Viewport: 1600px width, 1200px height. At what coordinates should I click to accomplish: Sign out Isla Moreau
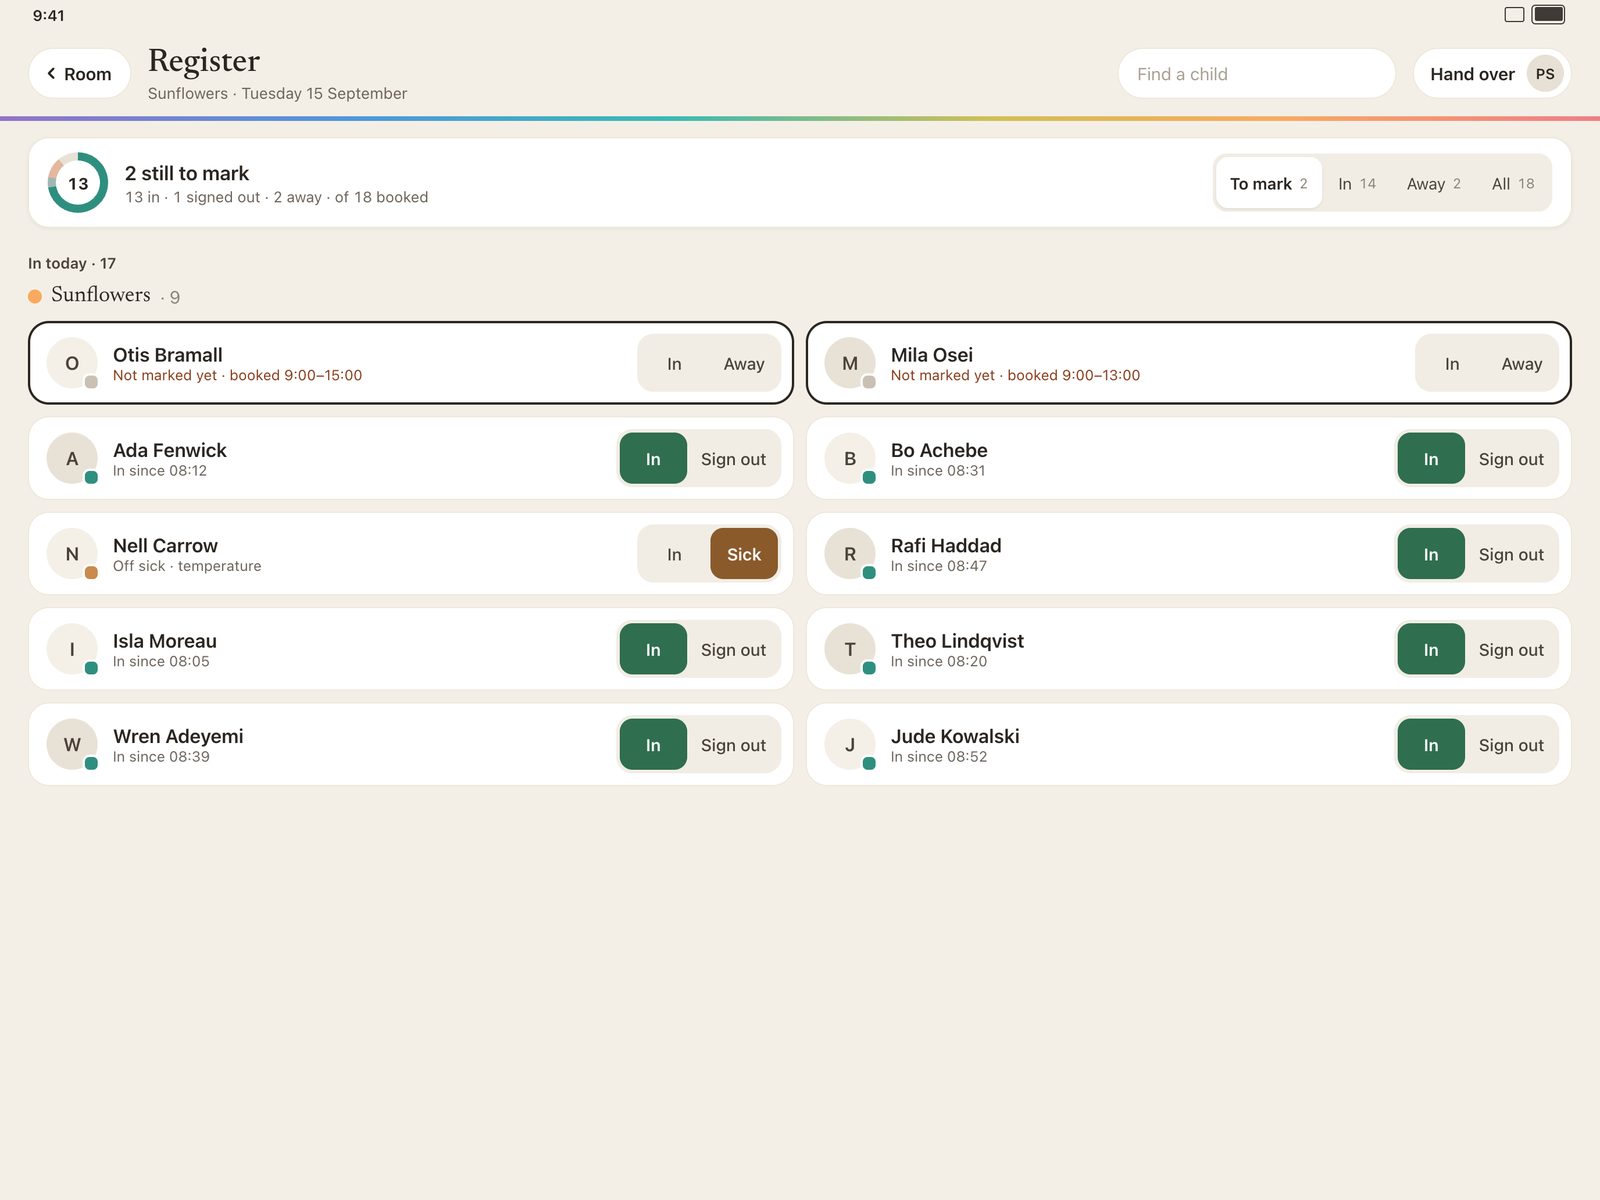click(733, 650)
